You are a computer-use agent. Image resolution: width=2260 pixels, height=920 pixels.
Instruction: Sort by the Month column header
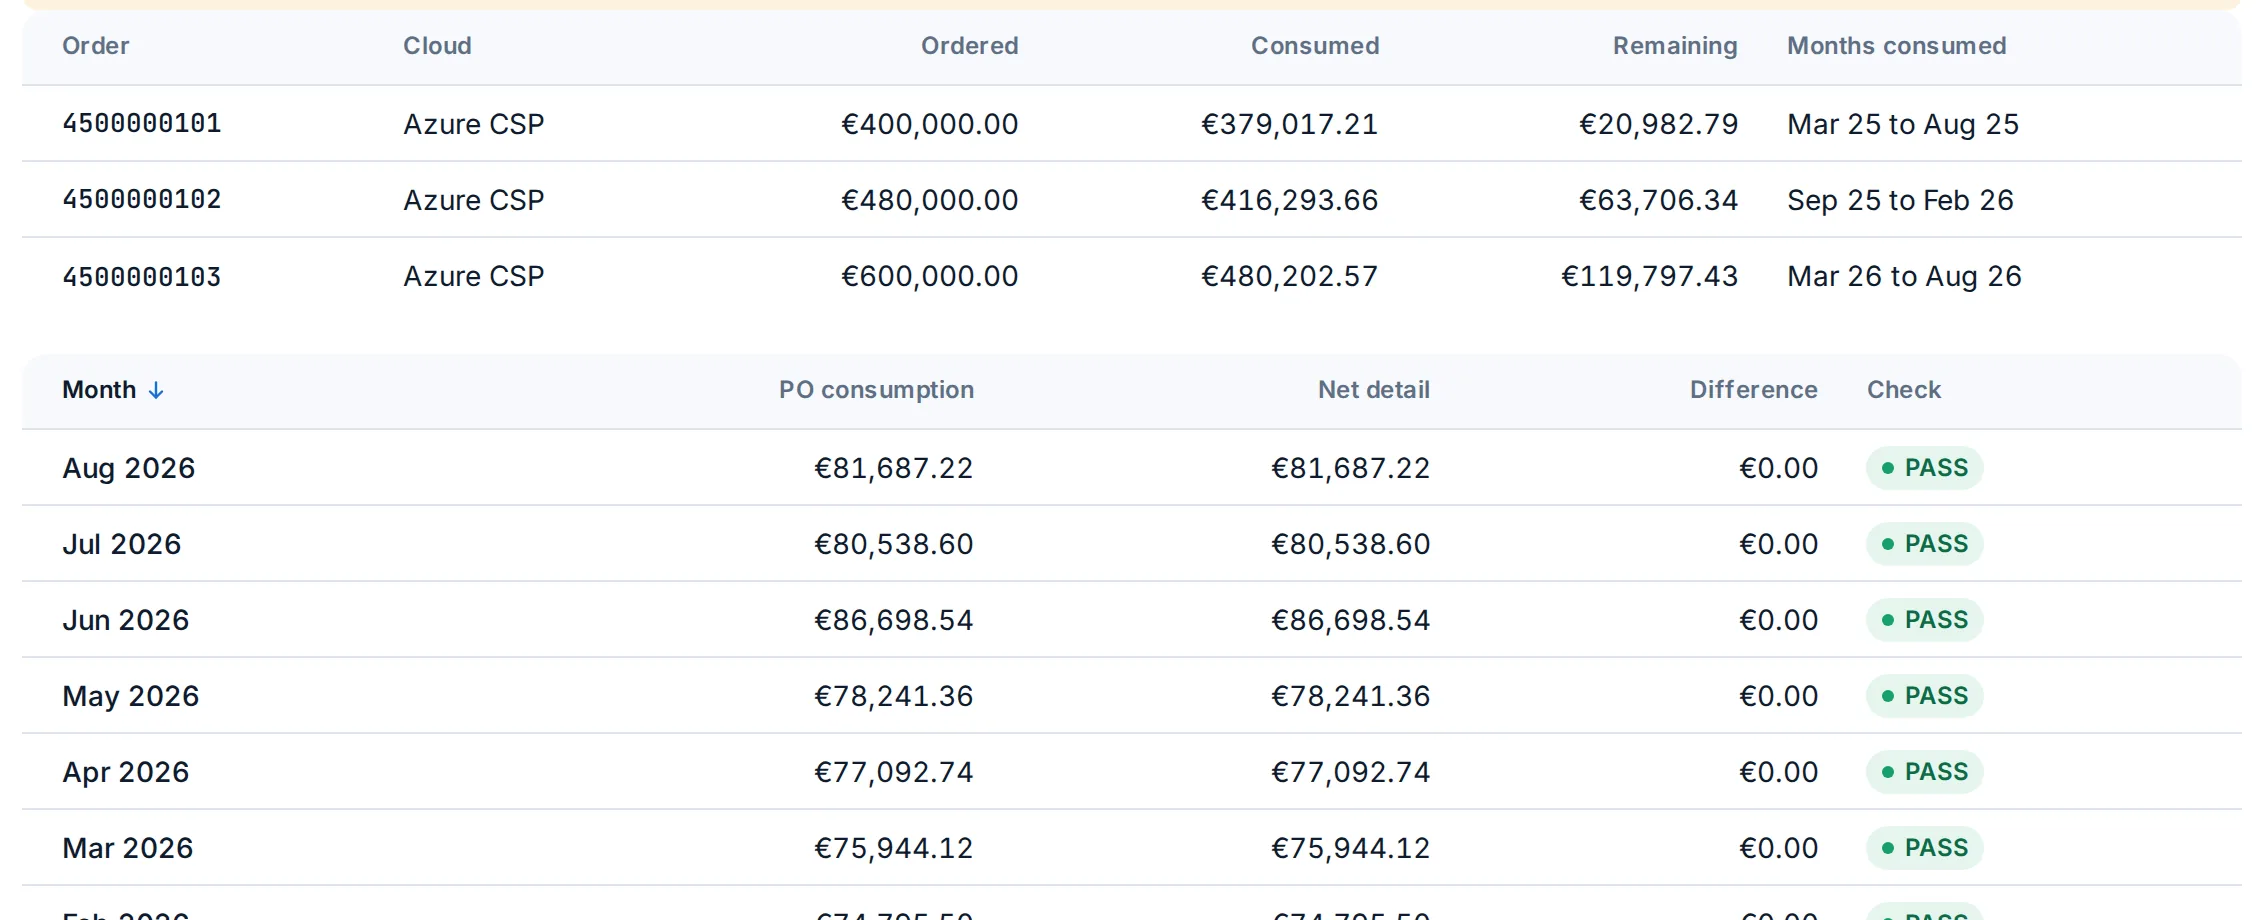[112, 390]
